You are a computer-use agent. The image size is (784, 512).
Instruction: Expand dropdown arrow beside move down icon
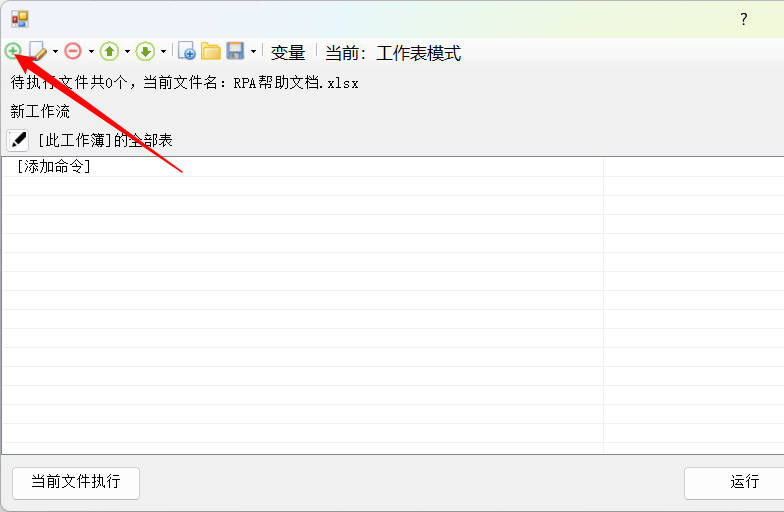click(x=163, y=51)
